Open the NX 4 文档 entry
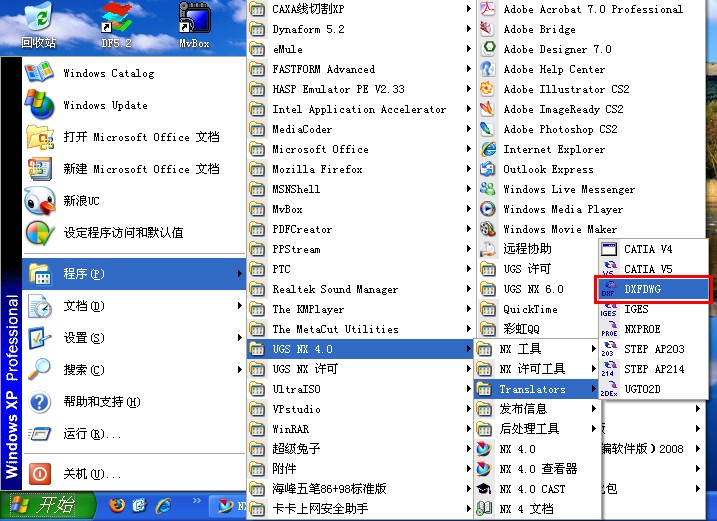The width and height of the screenshot is (717, 521). pos(536,509)
